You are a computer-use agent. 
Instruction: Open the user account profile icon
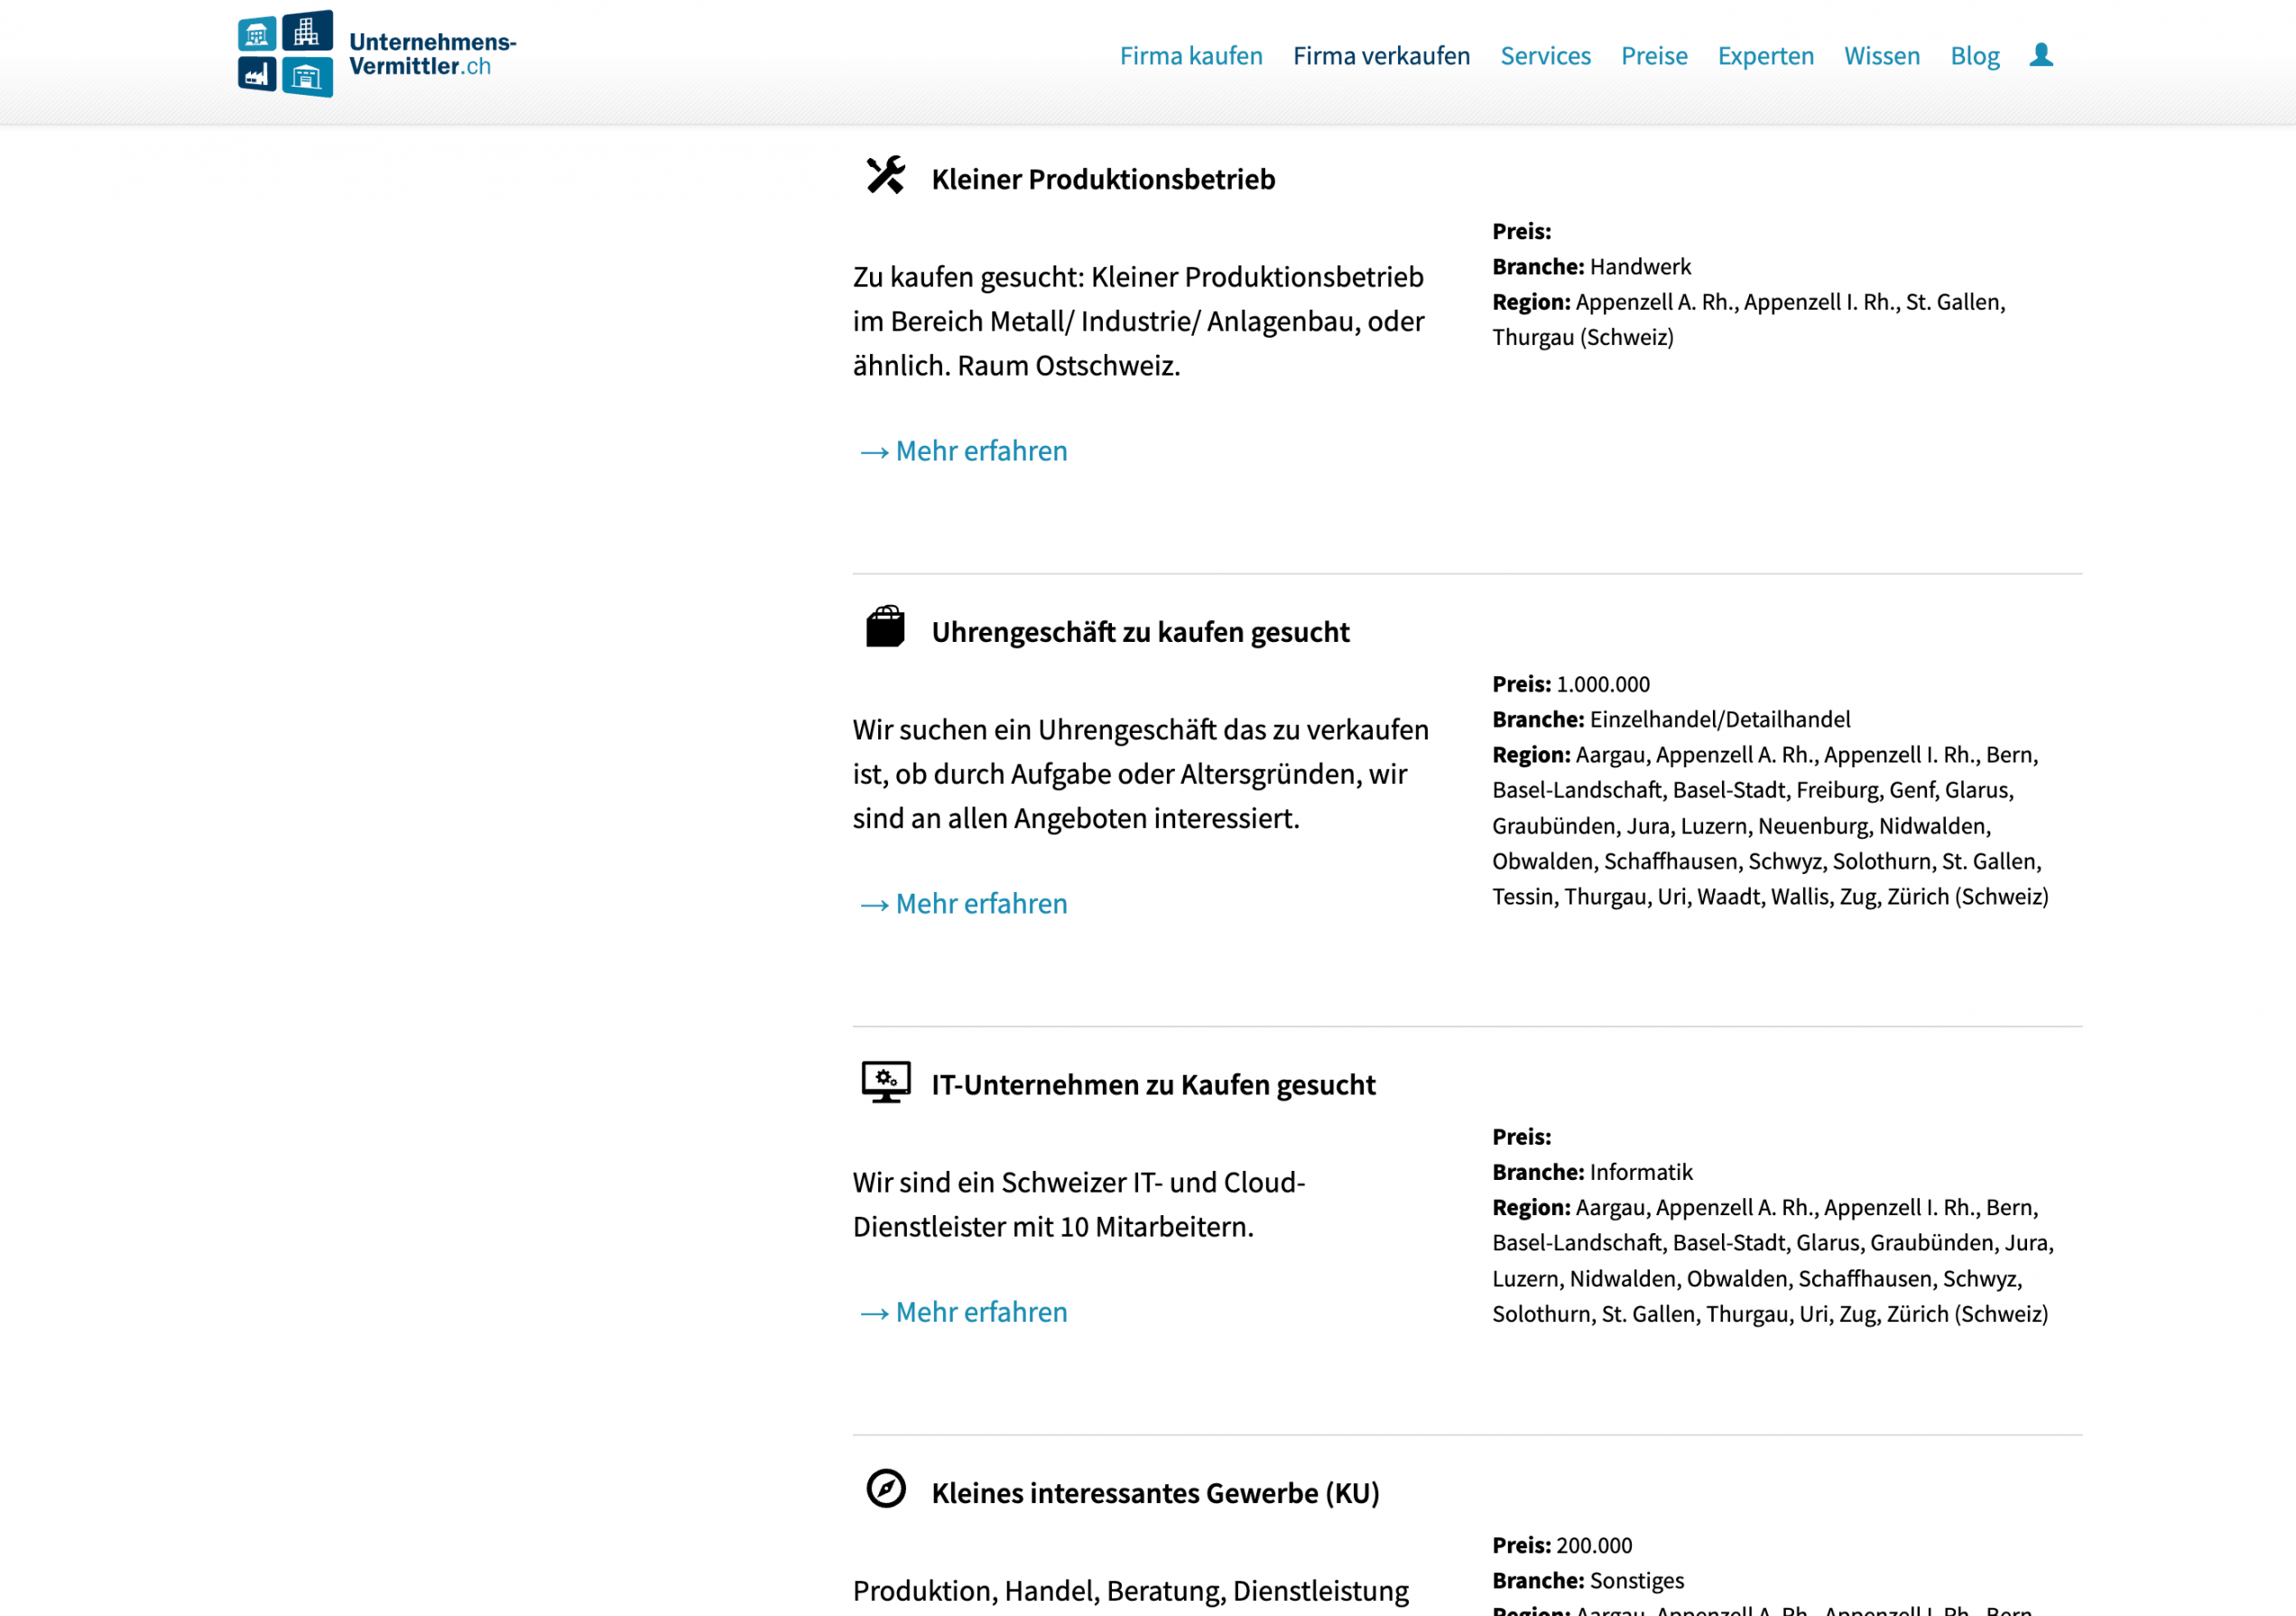pos(2041,55)
